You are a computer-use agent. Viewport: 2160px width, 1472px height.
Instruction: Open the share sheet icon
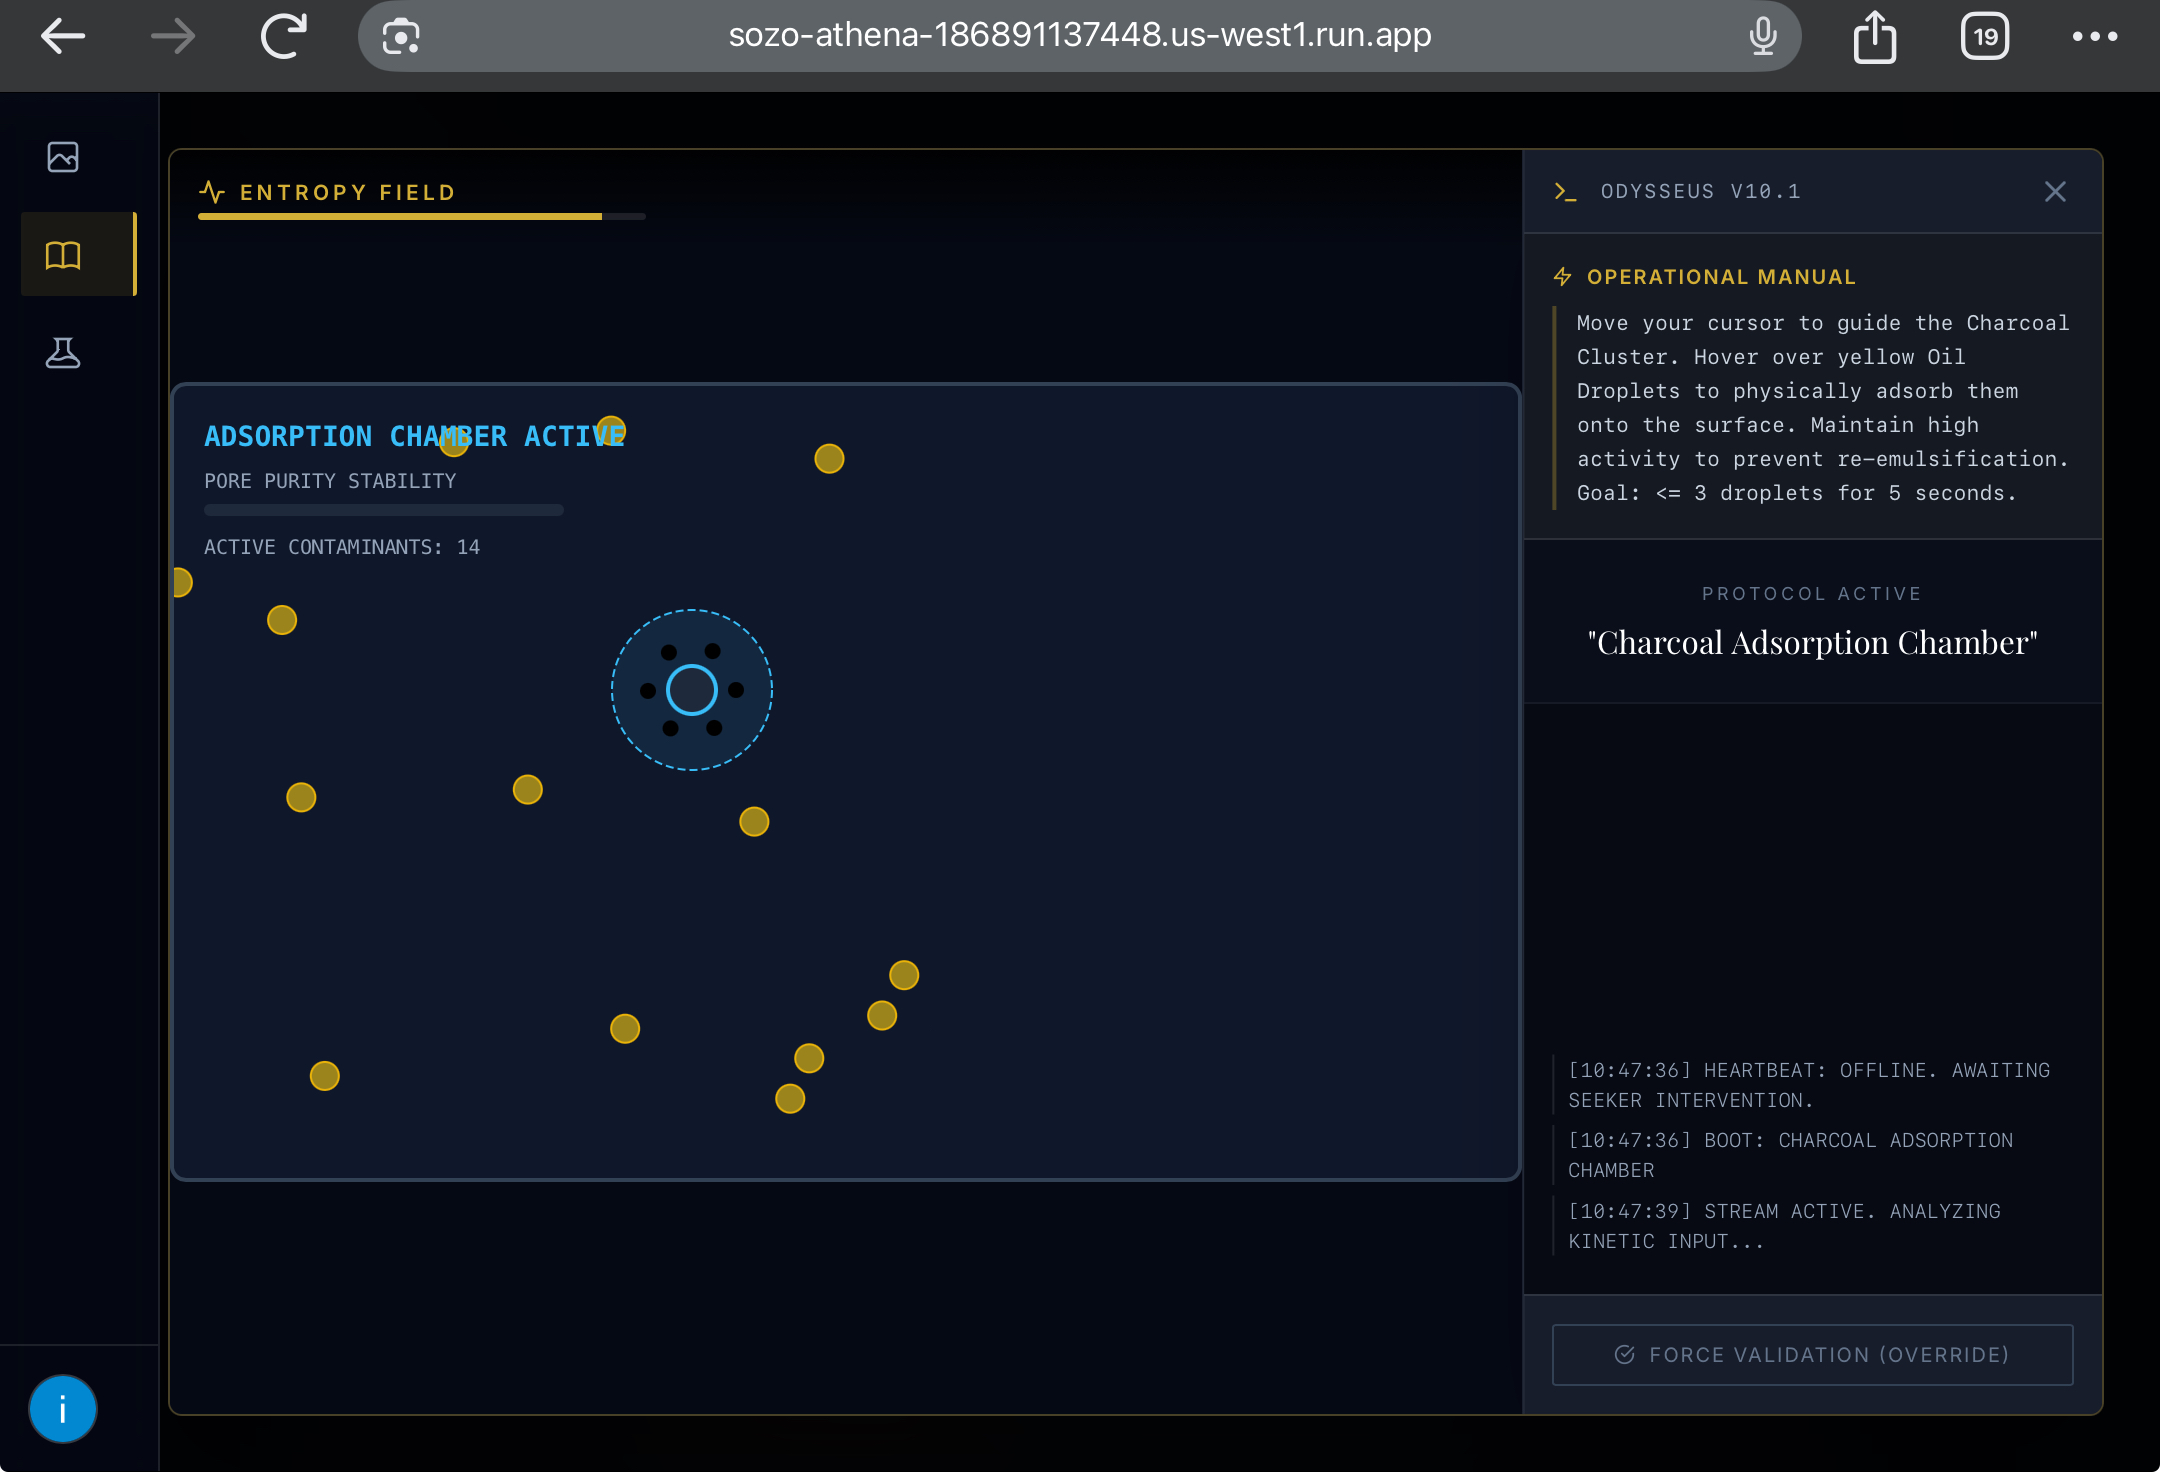pyautogui.click(x=1874, y=37)
